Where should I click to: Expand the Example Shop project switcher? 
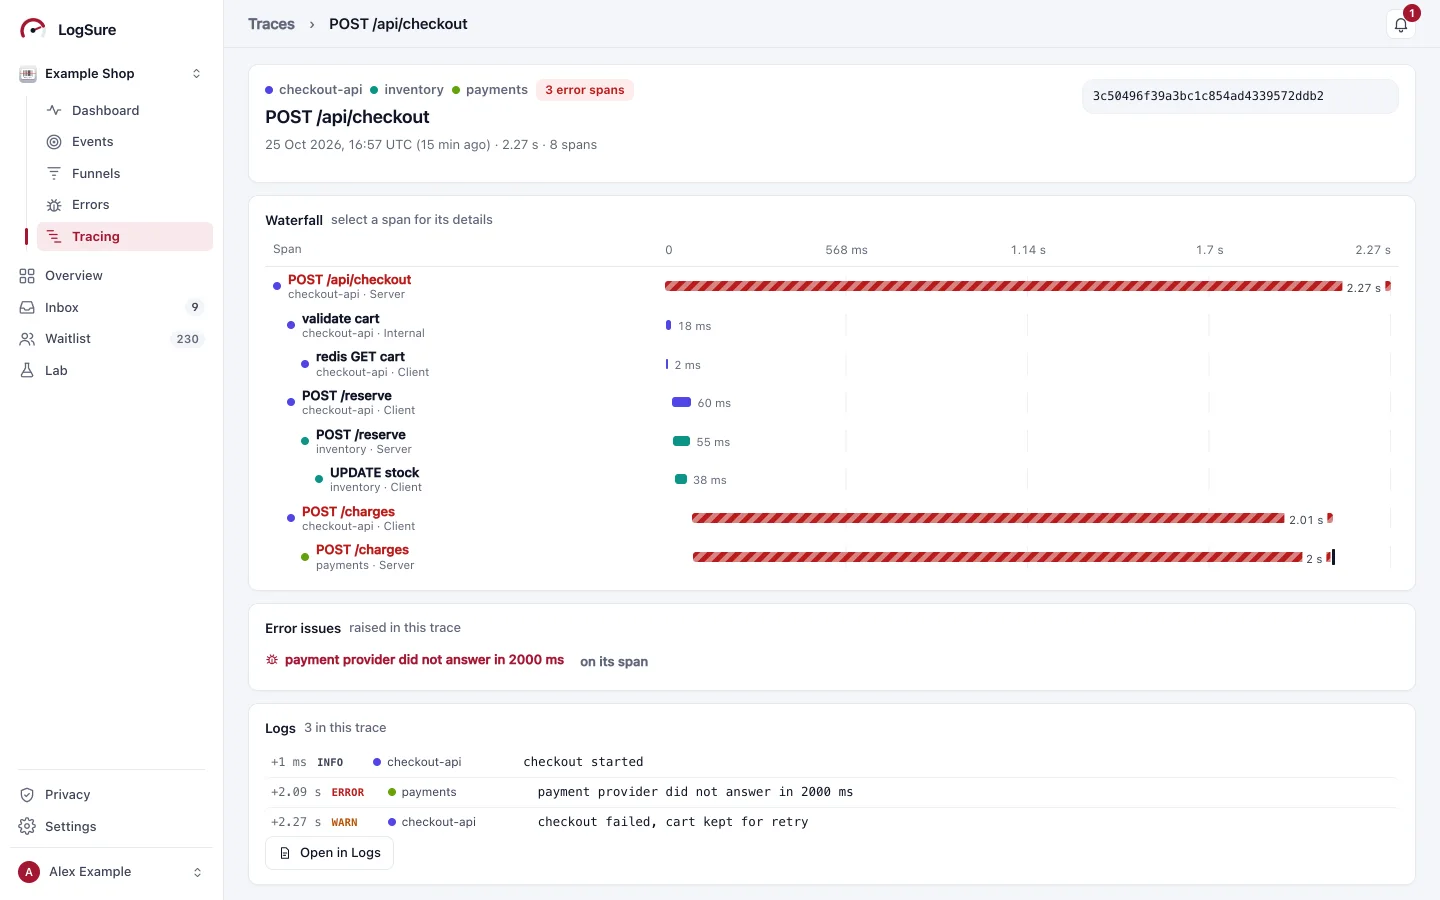point(196,74)
